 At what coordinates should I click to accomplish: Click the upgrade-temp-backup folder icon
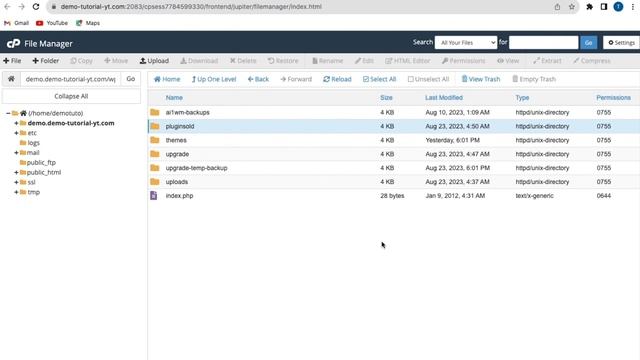[x=155, y=168]
